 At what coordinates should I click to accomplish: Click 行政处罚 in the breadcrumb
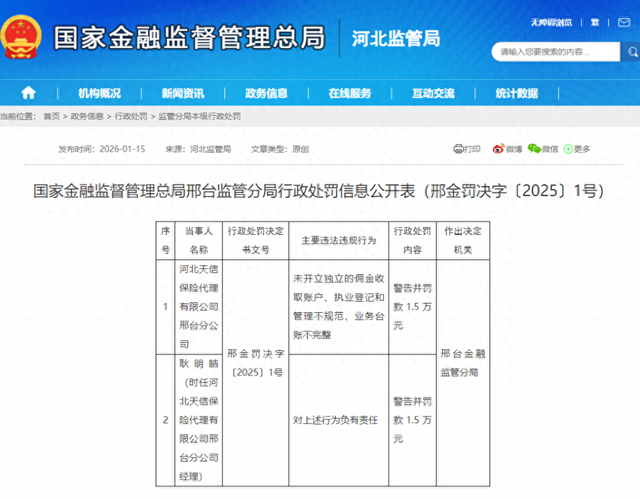(131, 116)
